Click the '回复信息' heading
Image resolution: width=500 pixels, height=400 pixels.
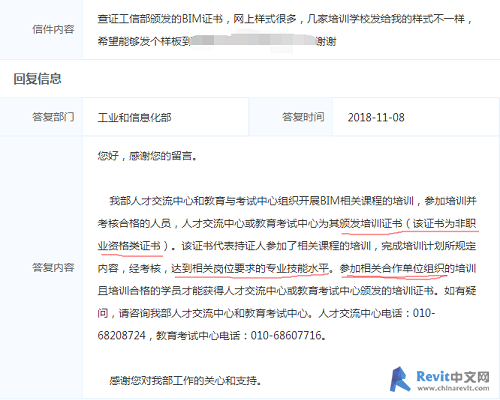[x=37, y=79]
